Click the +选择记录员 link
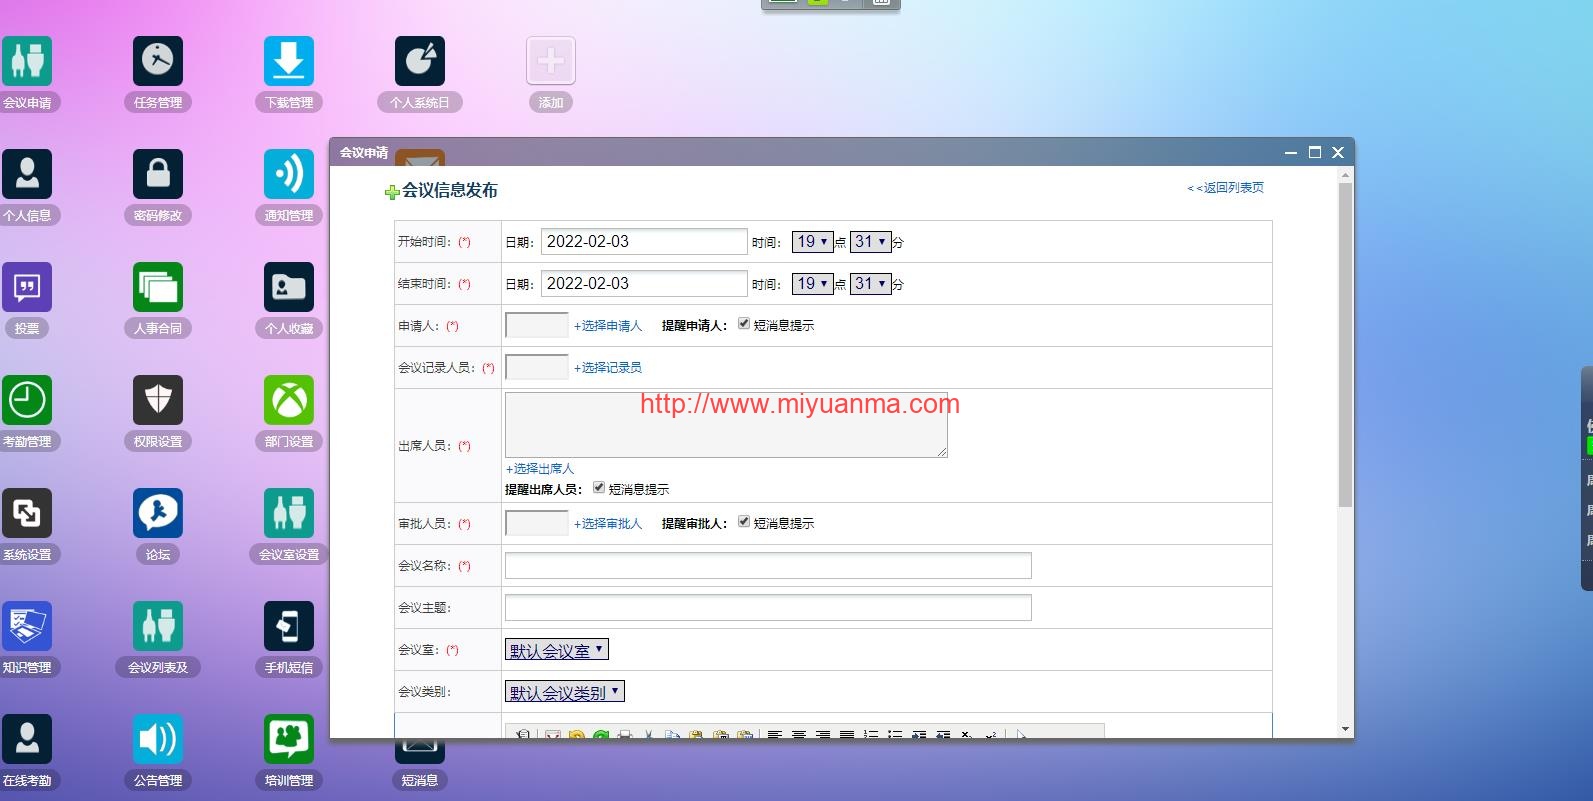The height and width of the screenshot is (801, 1593). [608, 368]
